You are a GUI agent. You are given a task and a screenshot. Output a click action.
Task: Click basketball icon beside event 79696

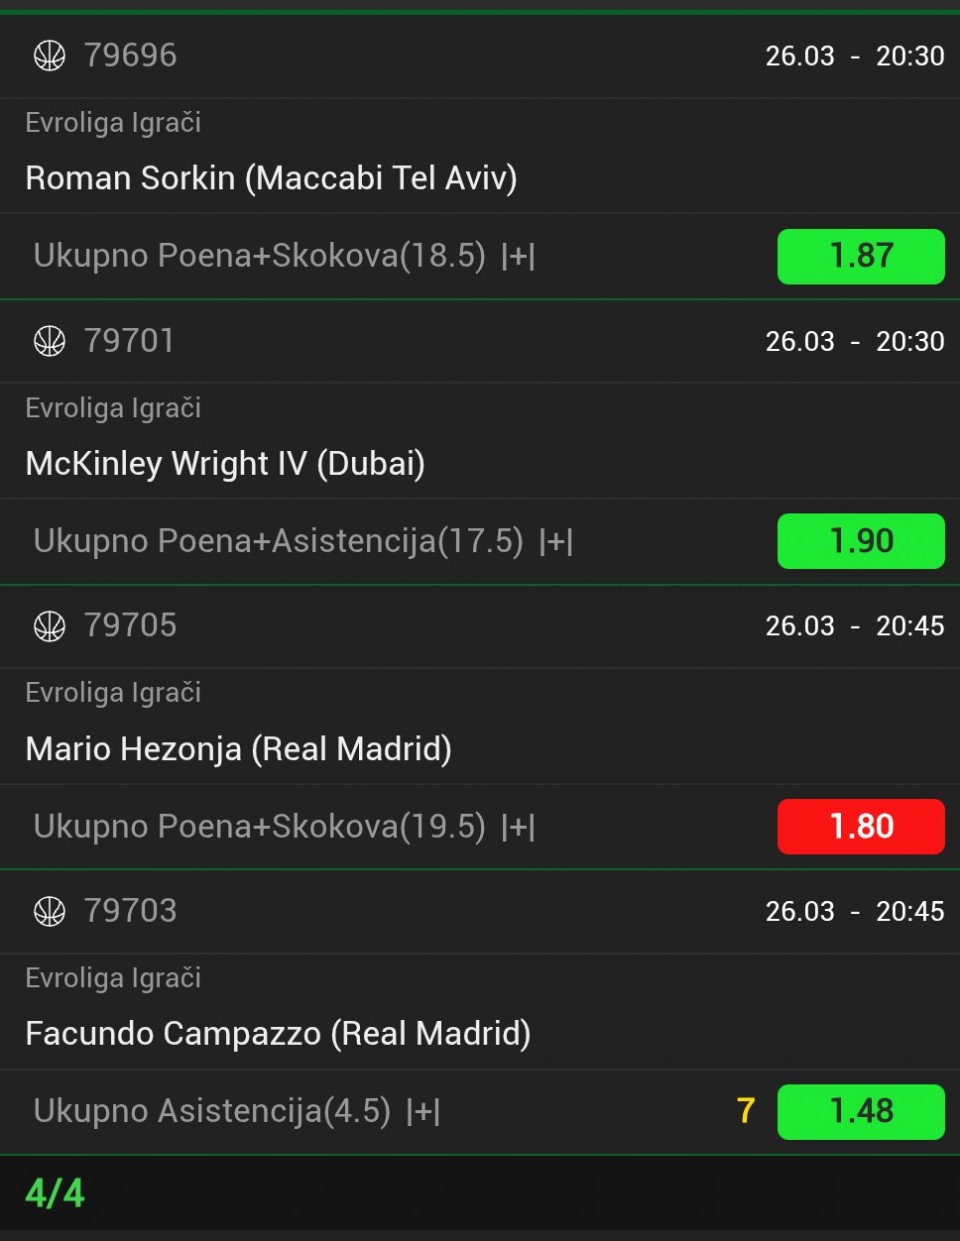49,56
